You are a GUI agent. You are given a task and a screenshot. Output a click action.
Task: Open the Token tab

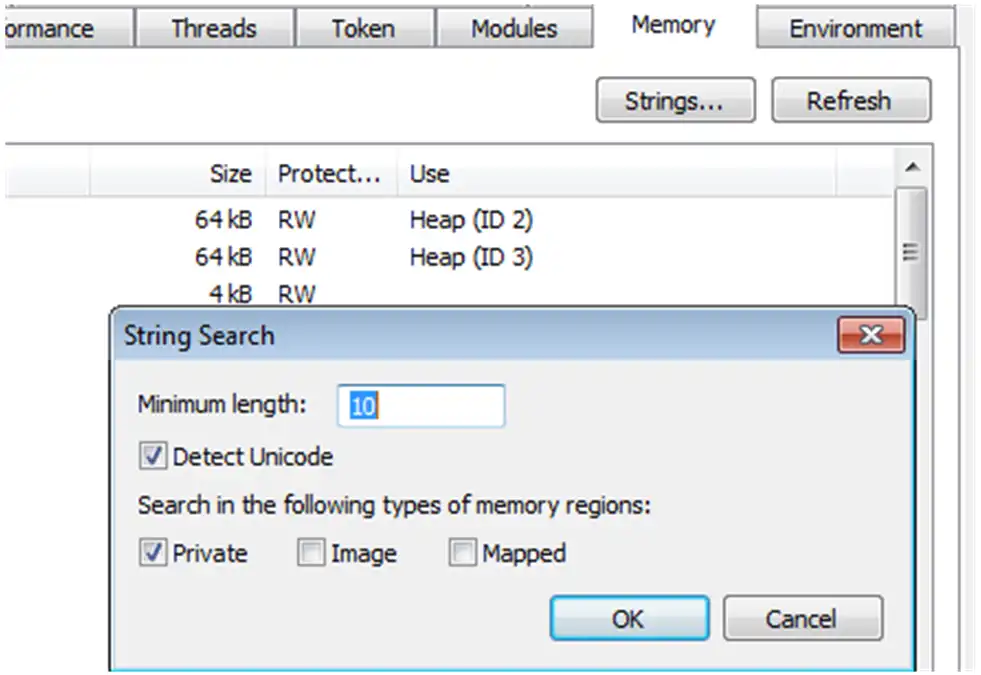point(364,28)
